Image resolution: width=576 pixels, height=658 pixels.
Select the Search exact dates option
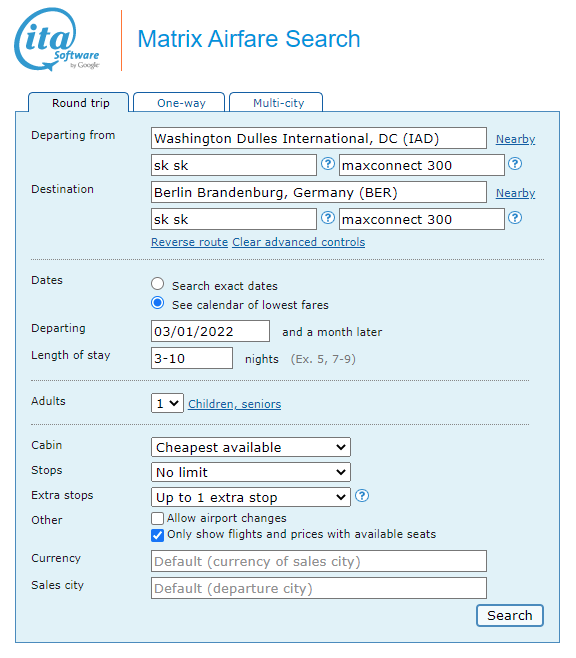click(x=157, y=284)
